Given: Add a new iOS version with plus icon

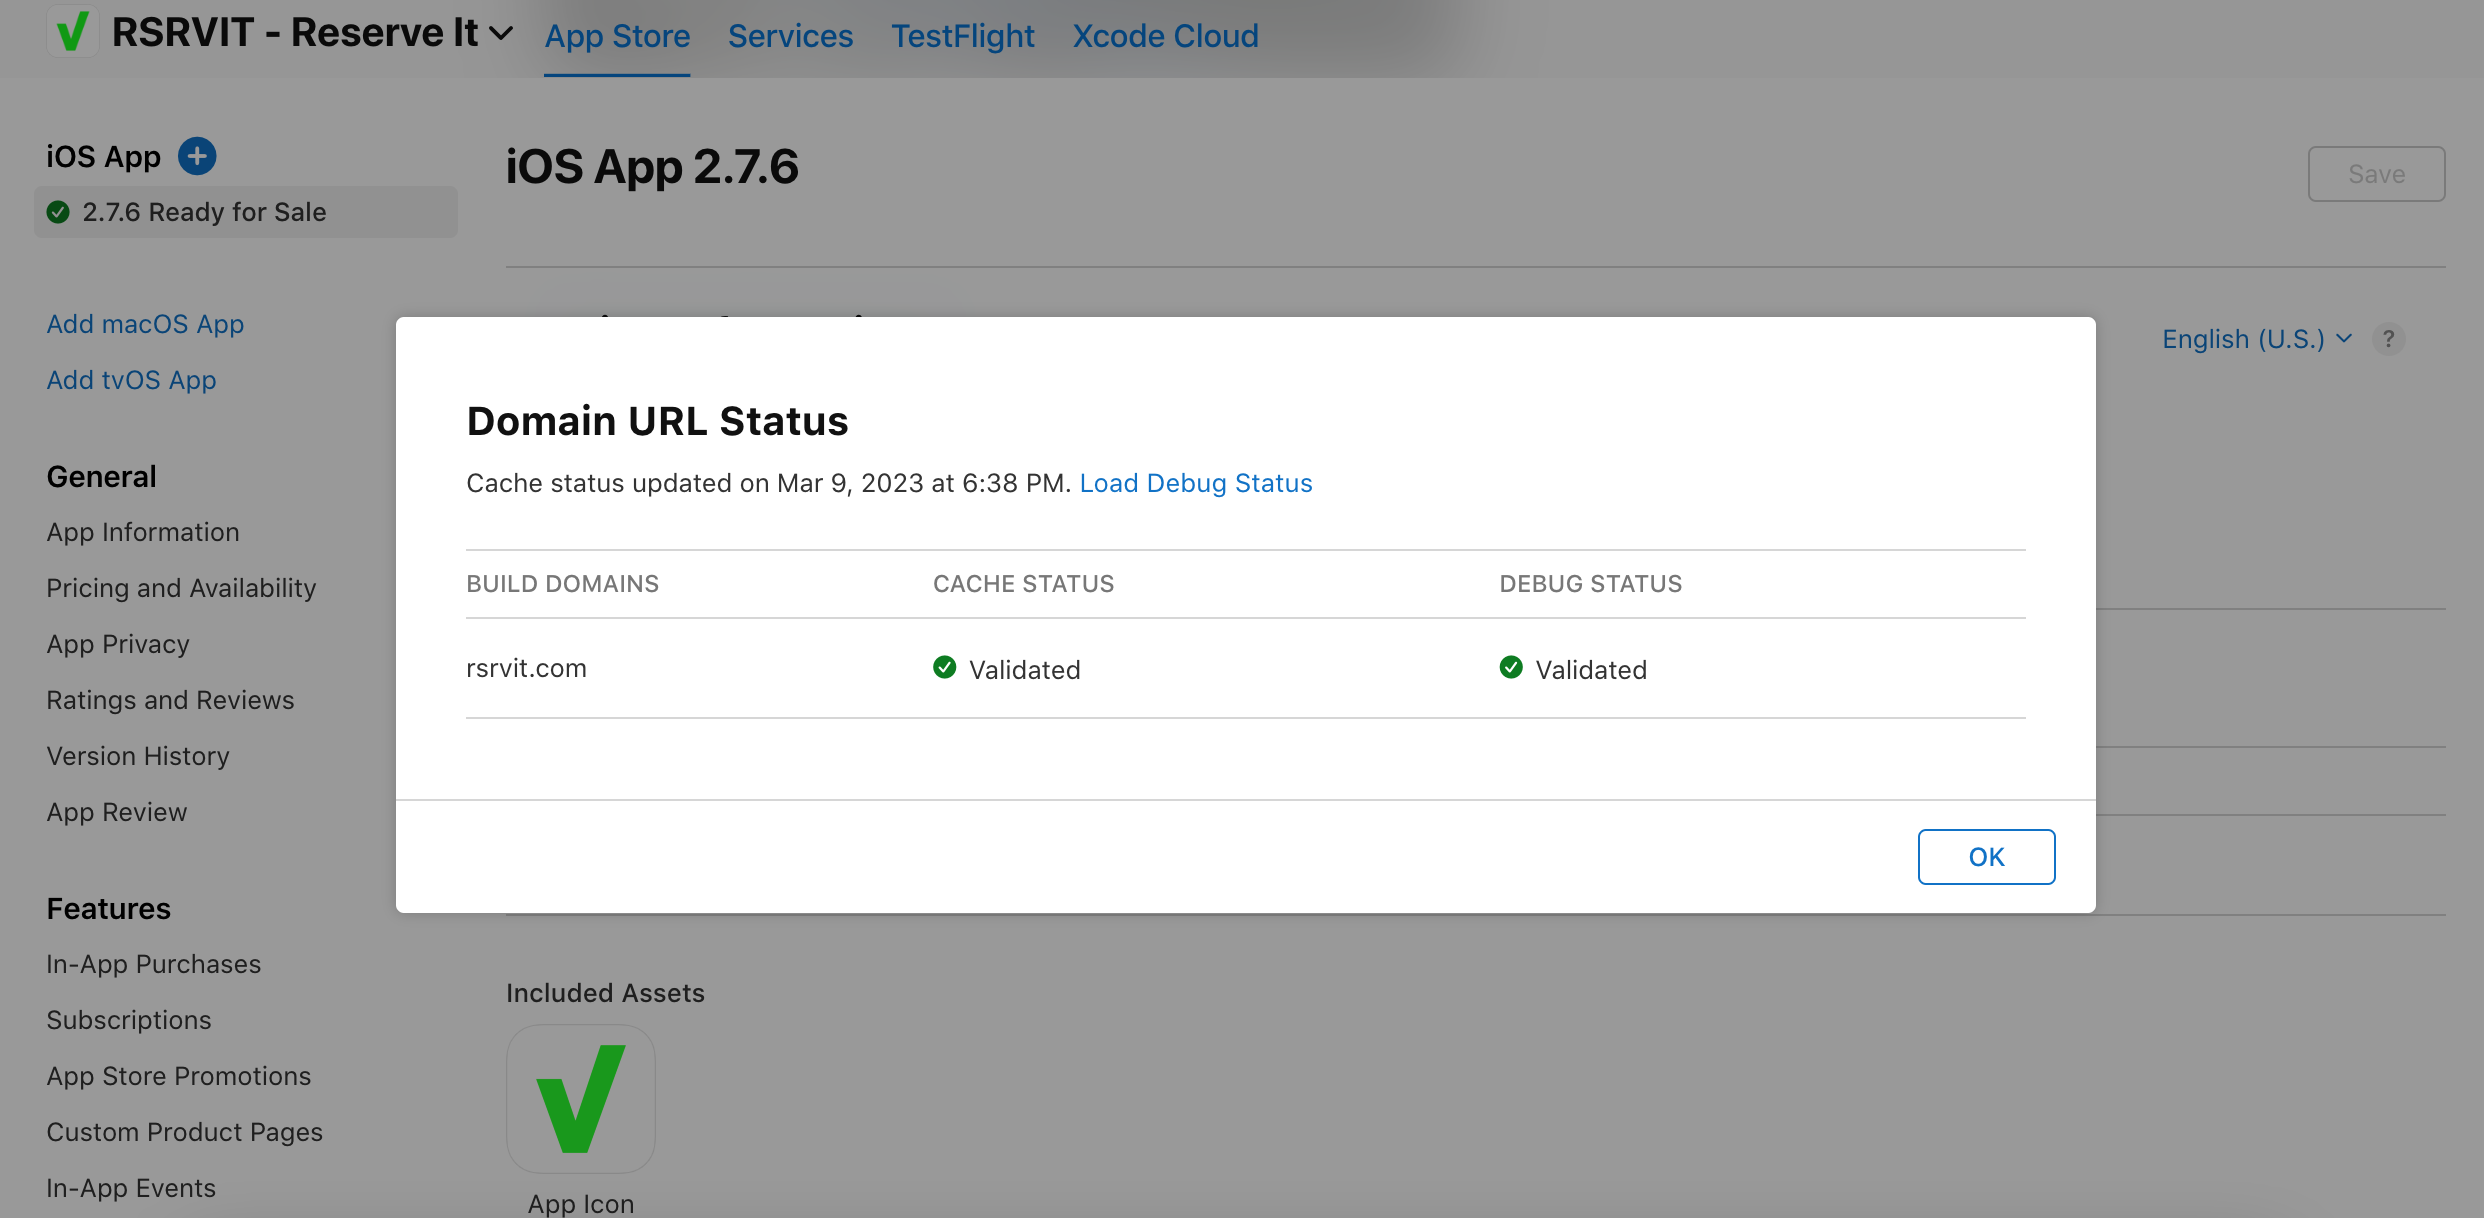Looking at the screenshot, I should (197, 156).
